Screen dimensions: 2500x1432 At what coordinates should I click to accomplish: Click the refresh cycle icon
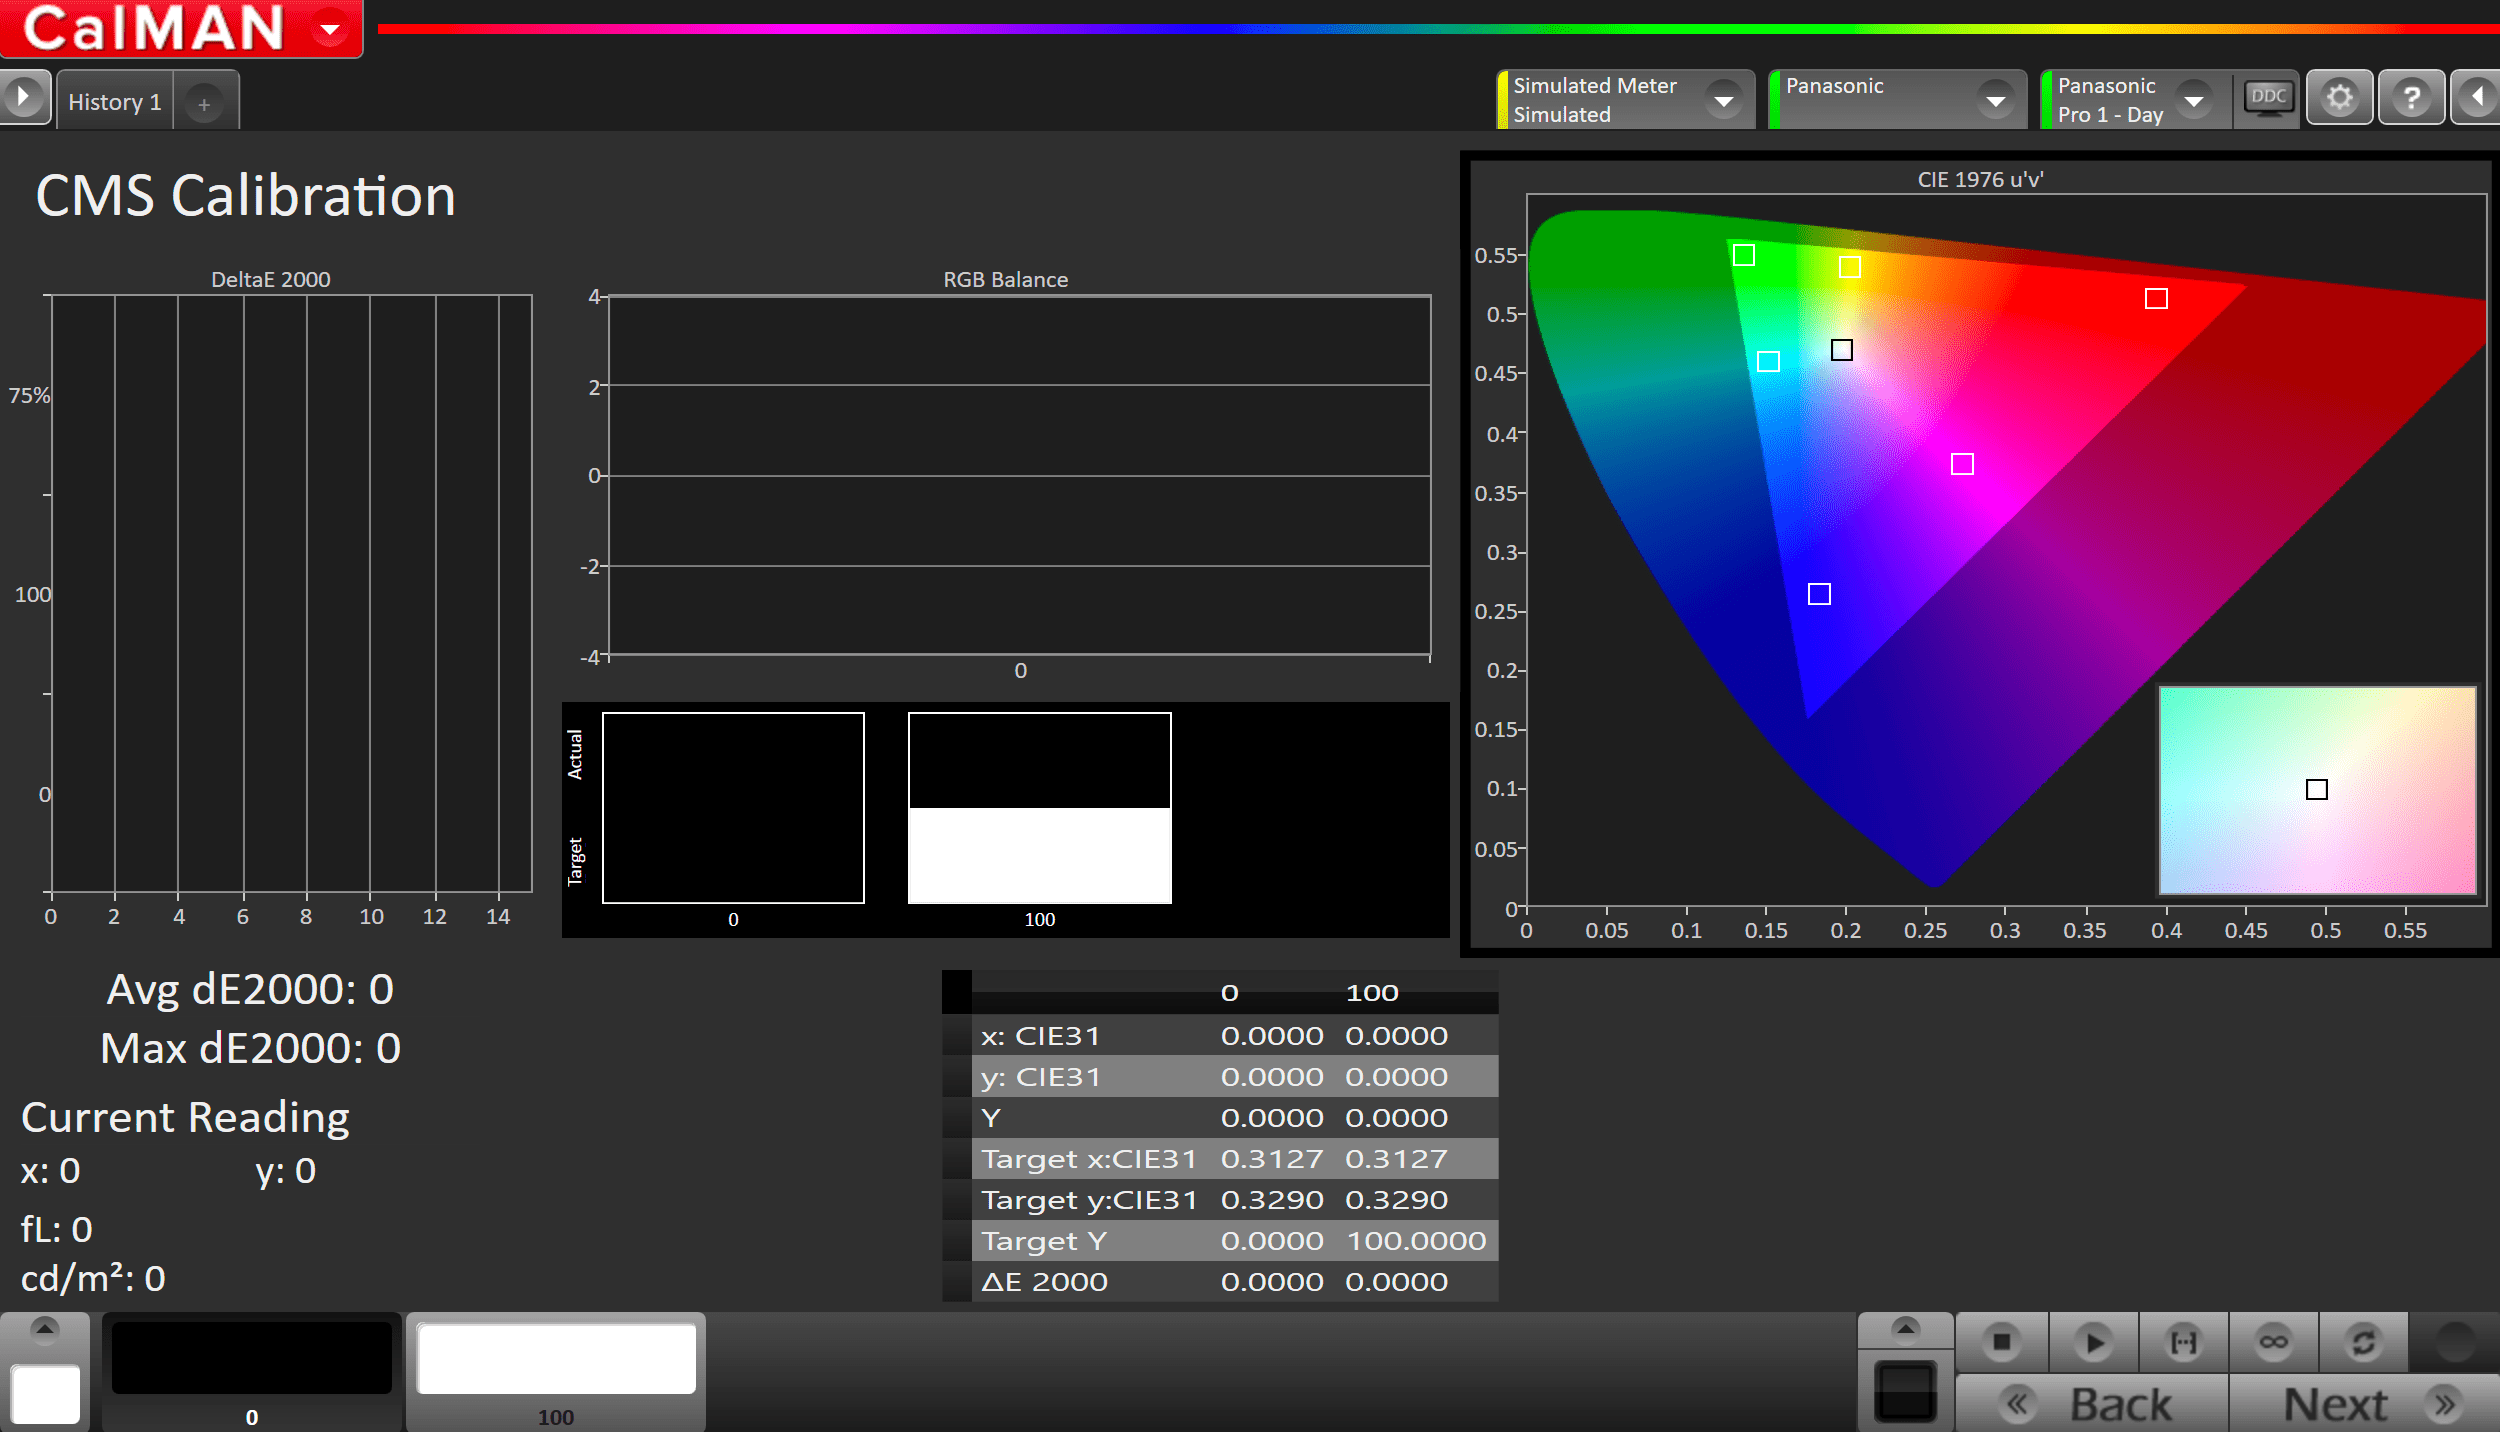click(x=2363, y=1342)
